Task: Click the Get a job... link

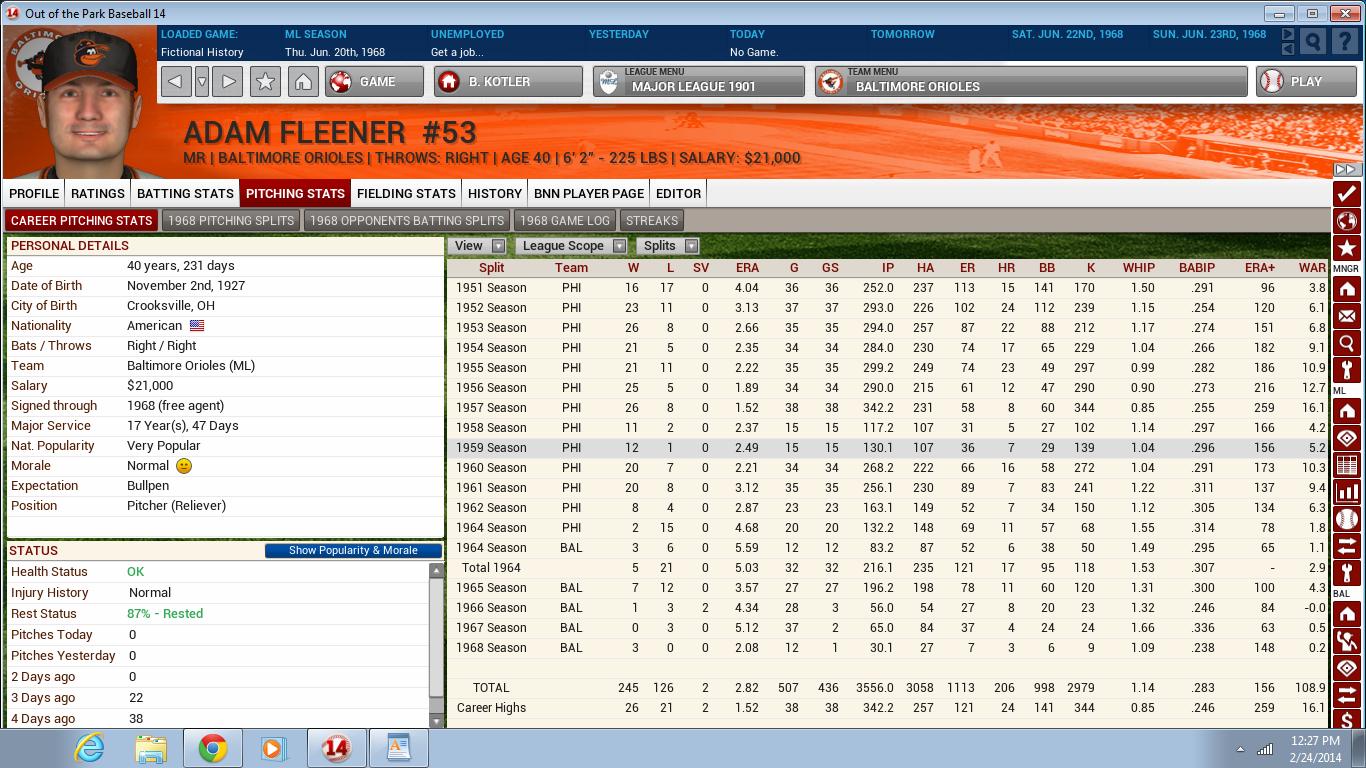Action: 457,52
